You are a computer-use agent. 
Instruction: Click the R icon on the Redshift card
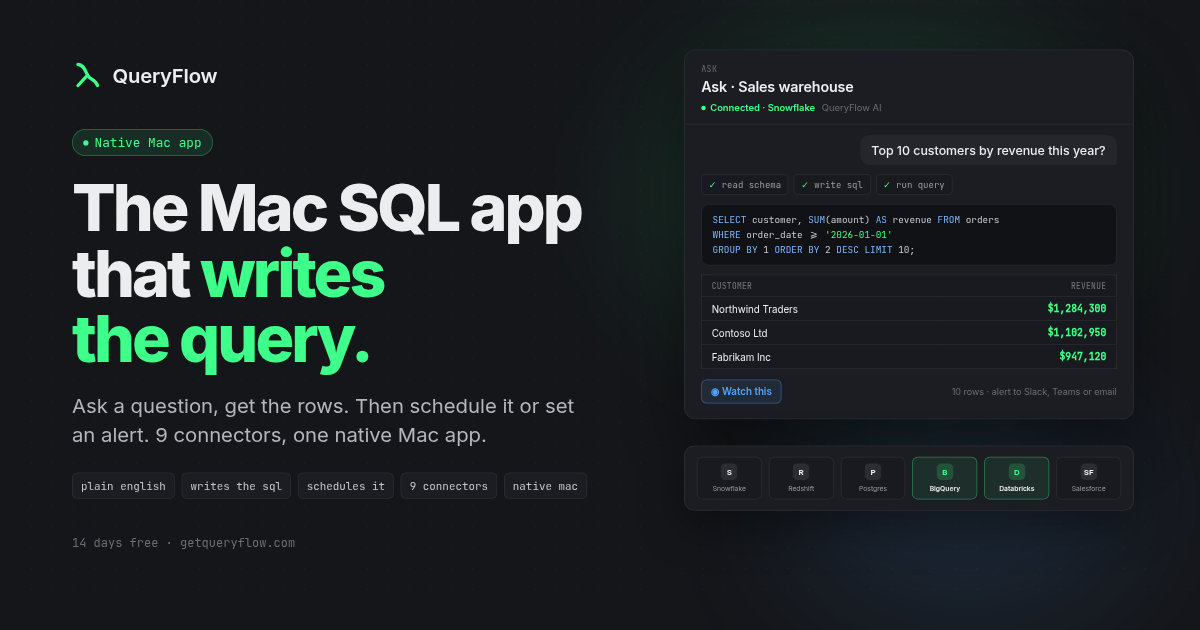click(801, 472)
